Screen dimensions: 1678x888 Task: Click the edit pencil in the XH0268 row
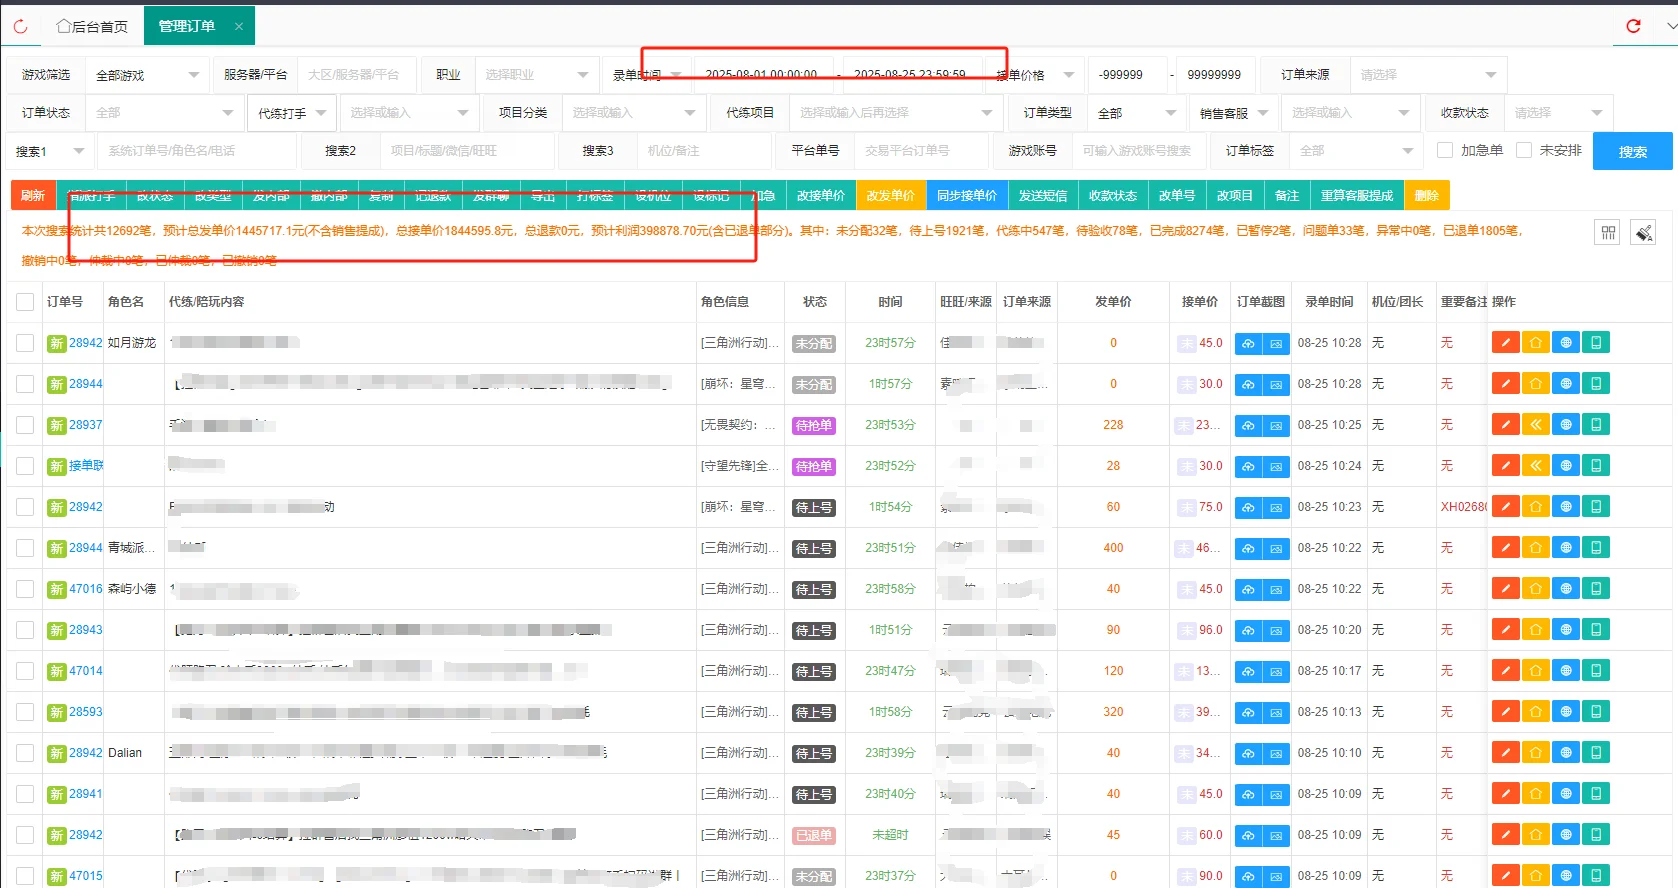click(1506, 507)
